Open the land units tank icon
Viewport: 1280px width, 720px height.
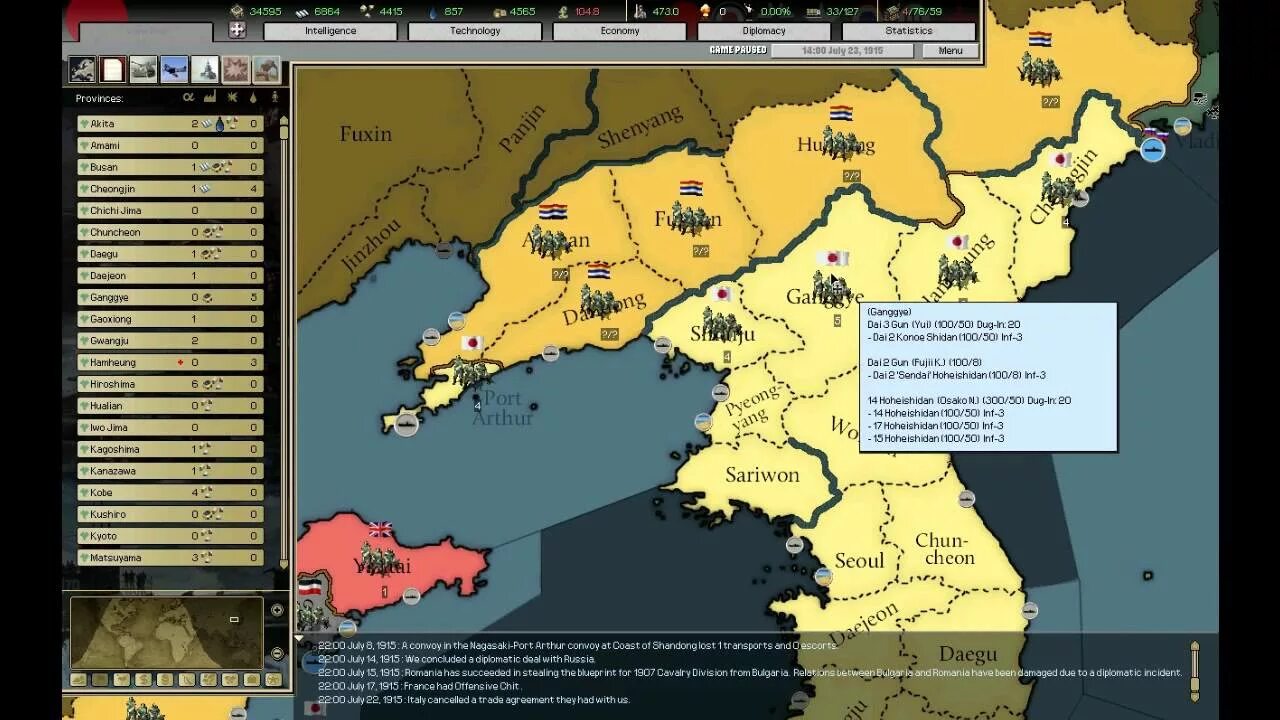pos(143,68)
